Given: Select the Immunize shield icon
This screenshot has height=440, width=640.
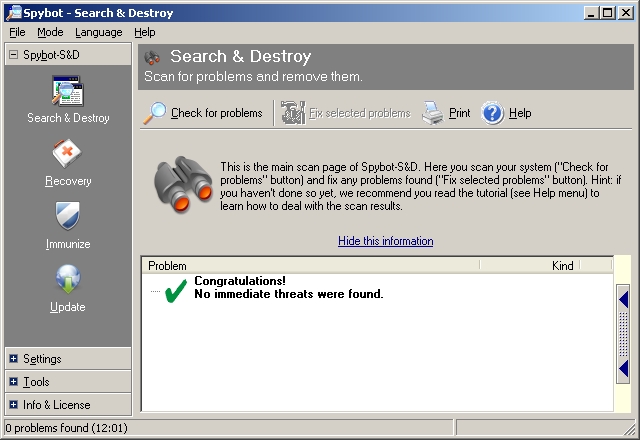Looking at the screenshot, I should (x=68, y=216).
